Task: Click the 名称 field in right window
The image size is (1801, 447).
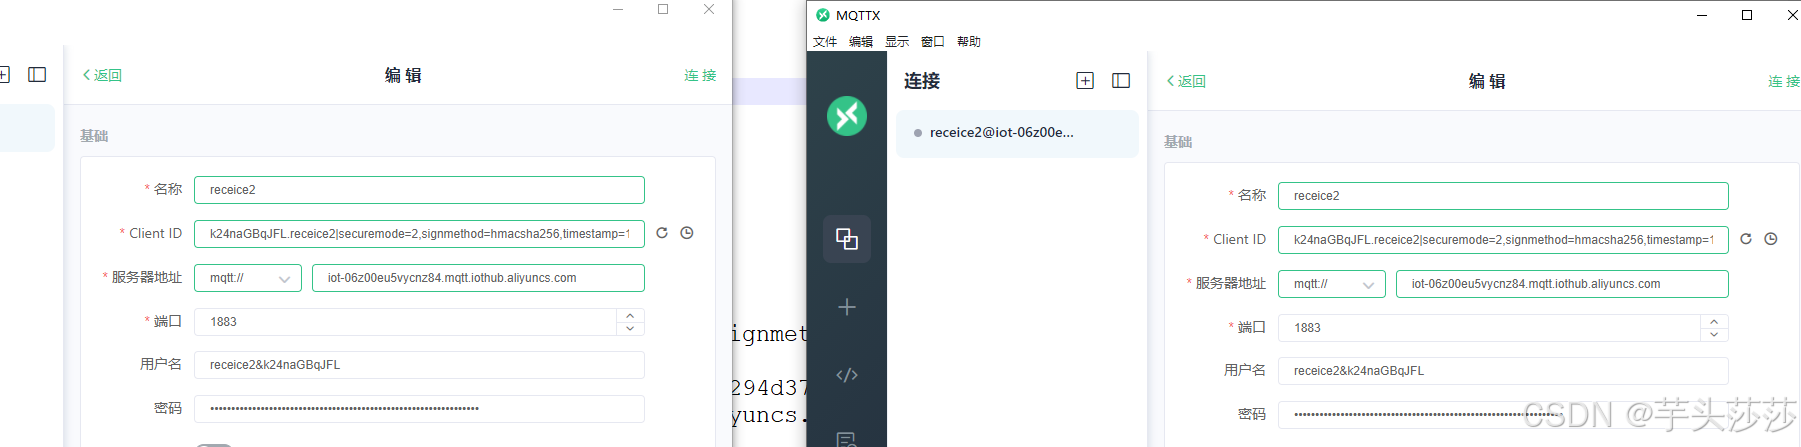Action: [x=1503, y=196]
